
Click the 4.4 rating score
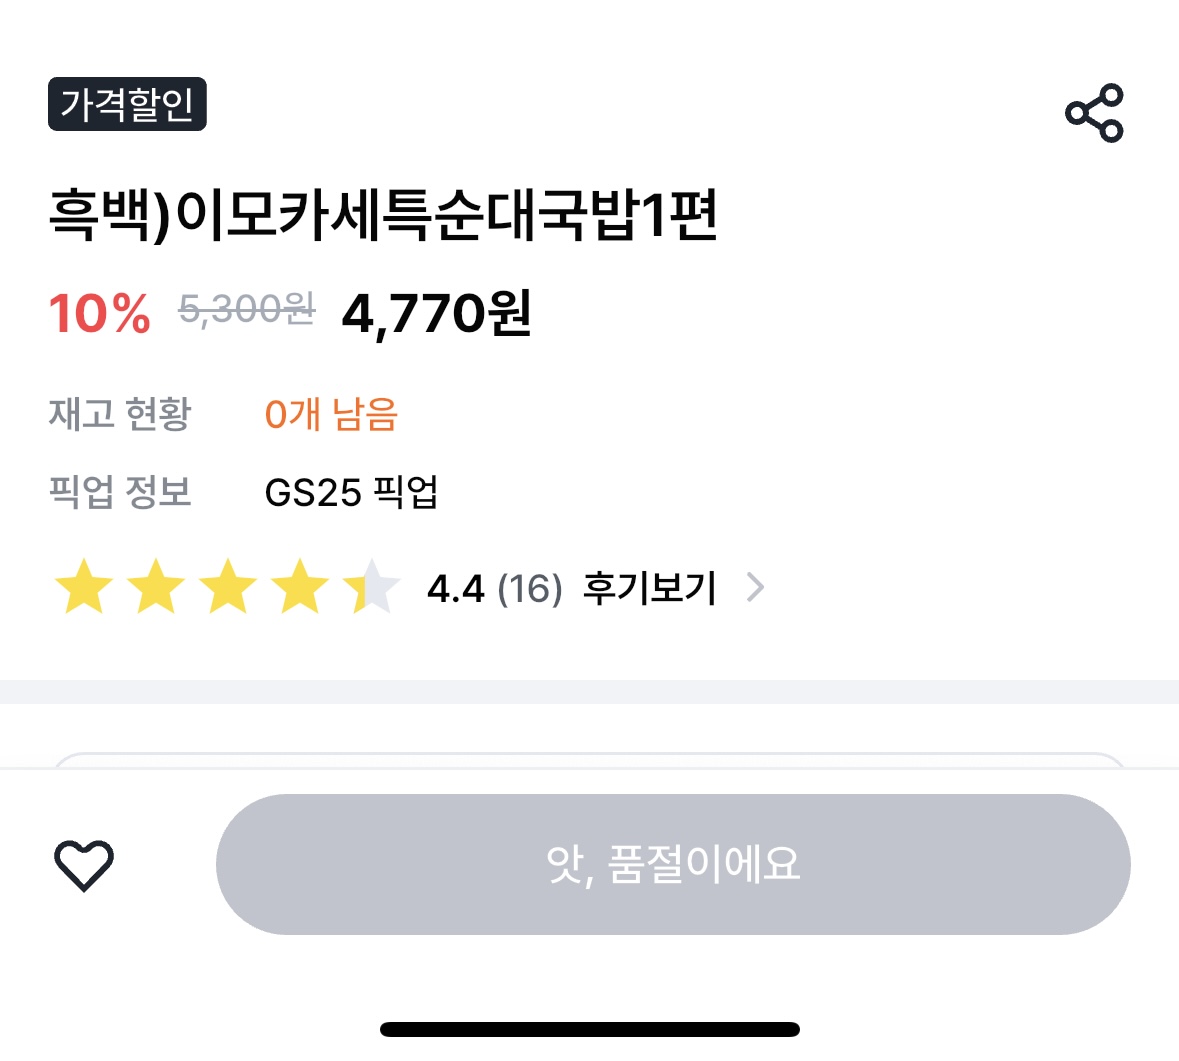(x=455, y=589)
